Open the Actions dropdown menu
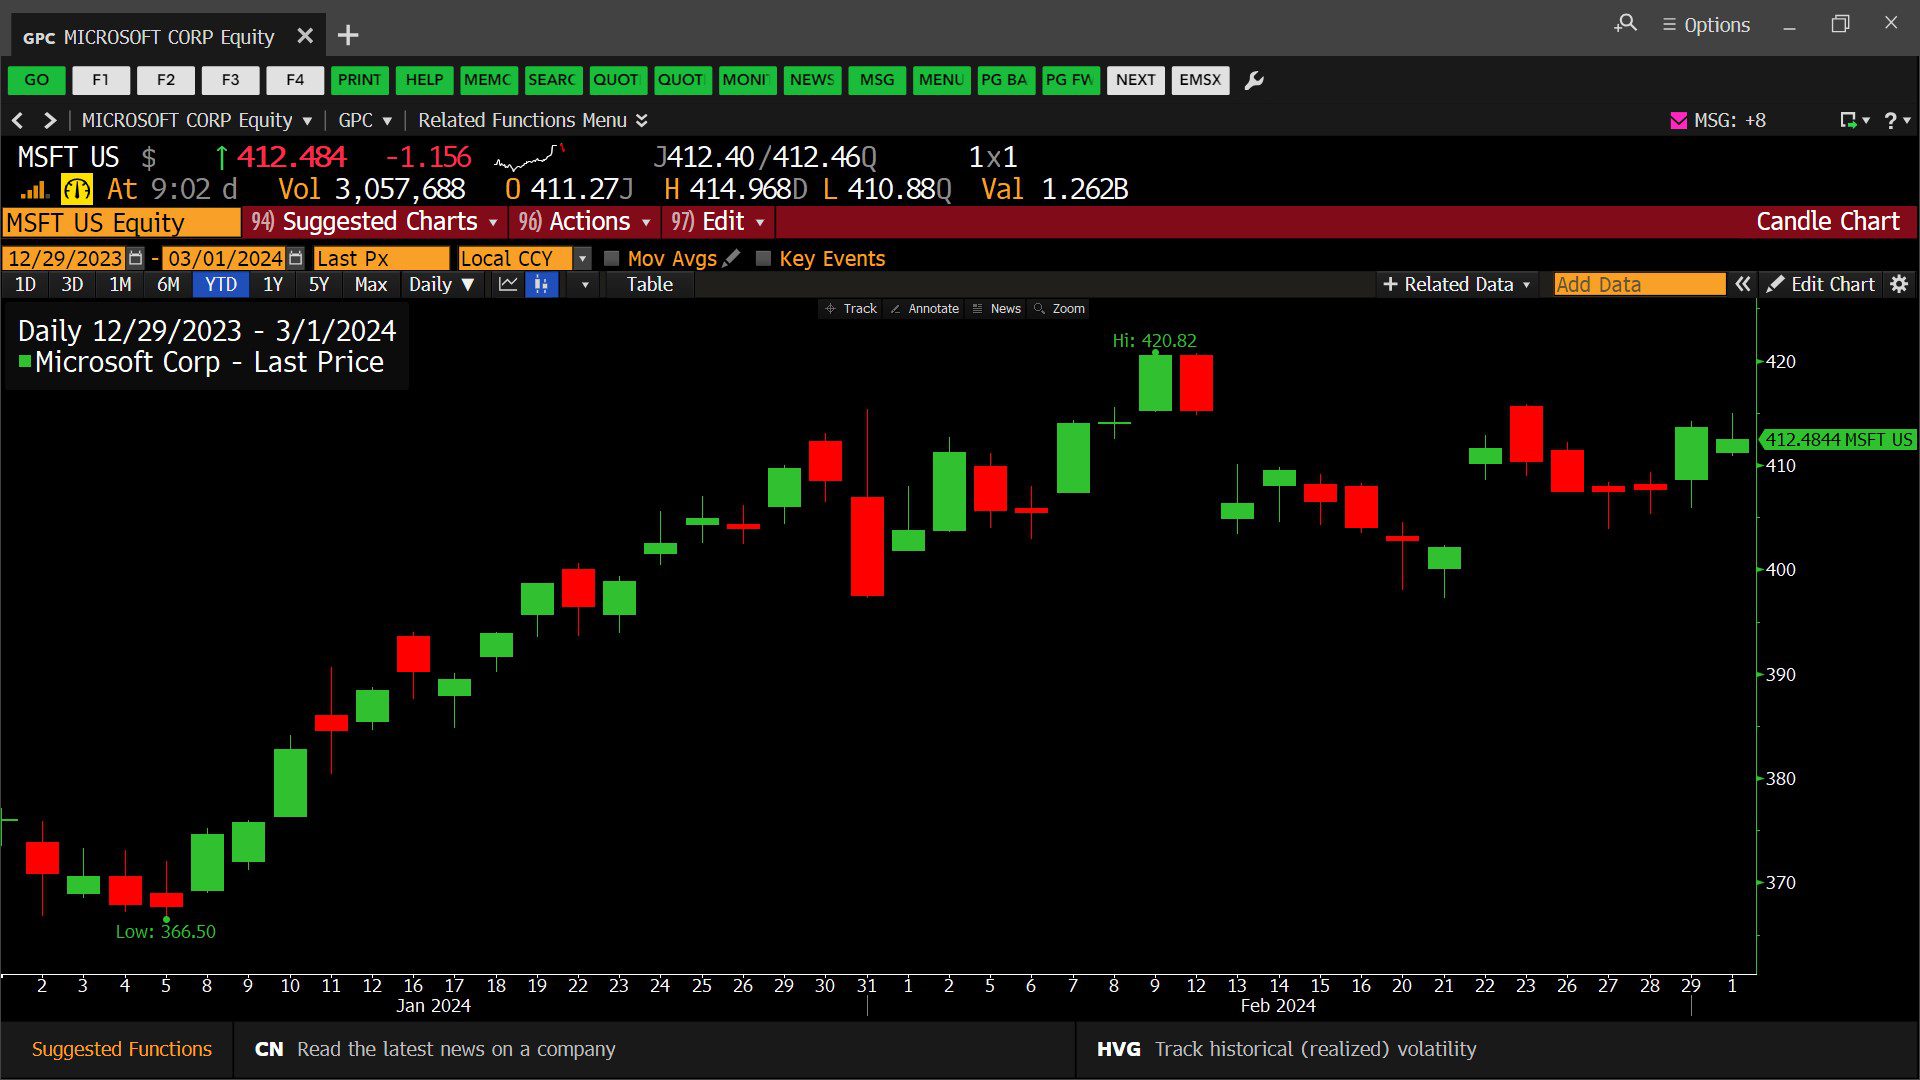 [x=586, y=221]
